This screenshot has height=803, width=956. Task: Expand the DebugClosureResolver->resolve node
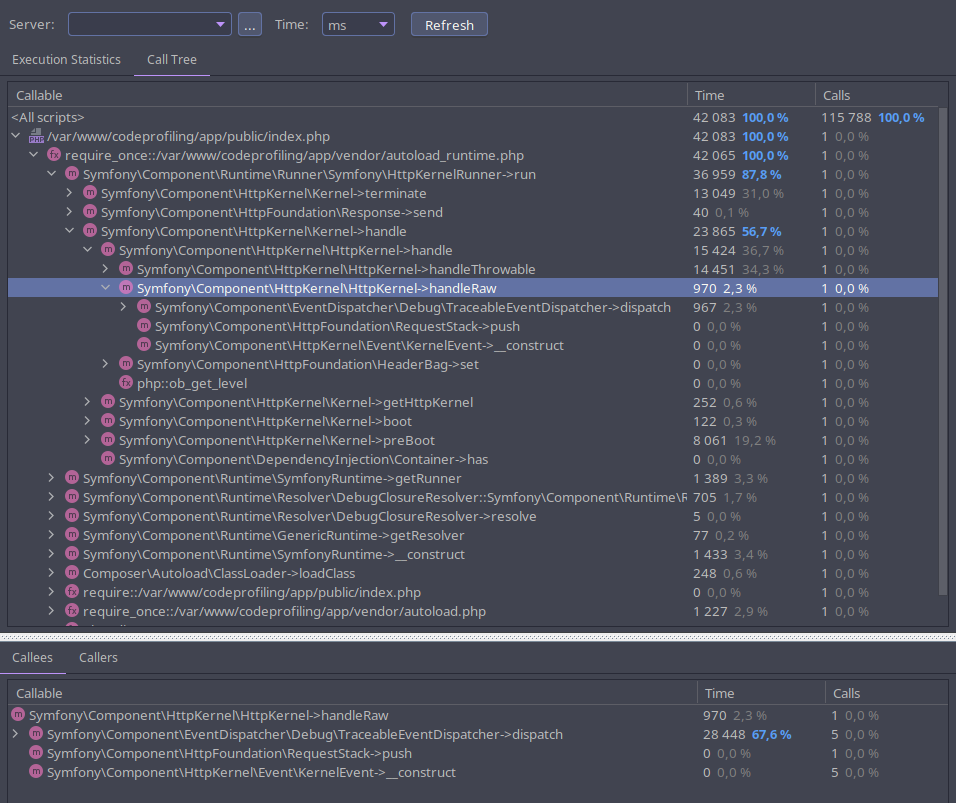(x=52, y=516)
